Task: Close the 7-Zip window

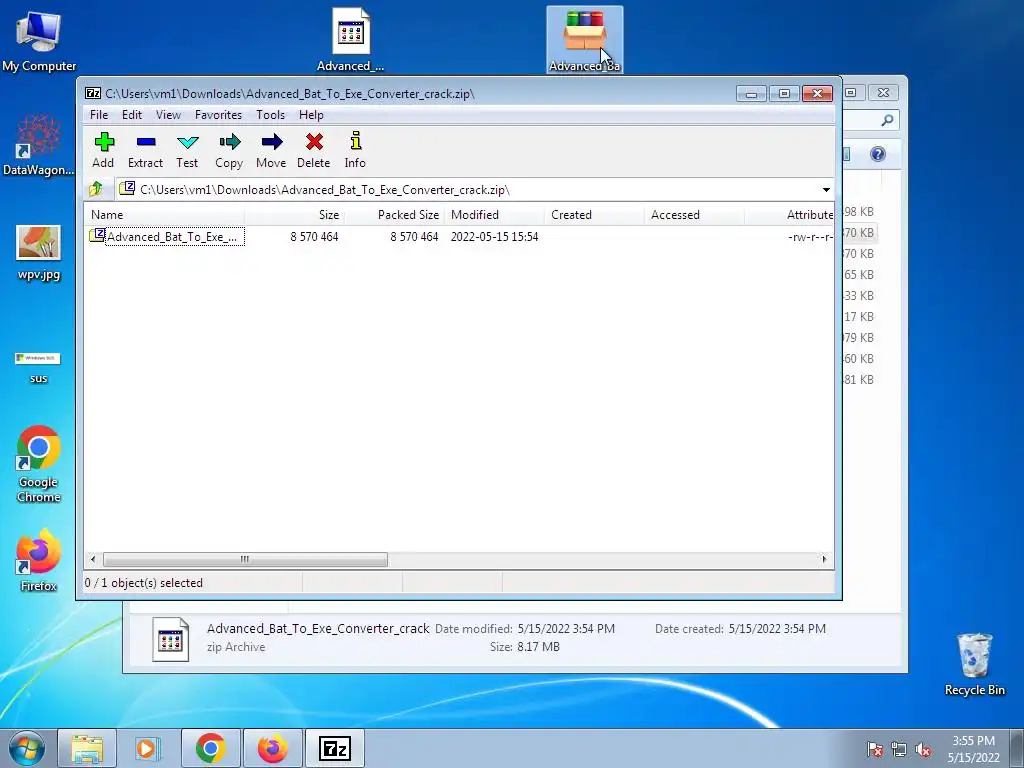Action: [817, 94]
